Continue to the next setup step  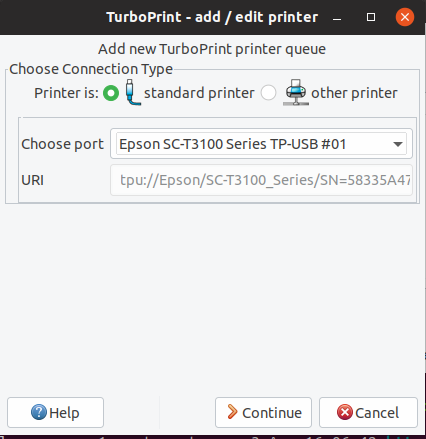click(263, 412)
